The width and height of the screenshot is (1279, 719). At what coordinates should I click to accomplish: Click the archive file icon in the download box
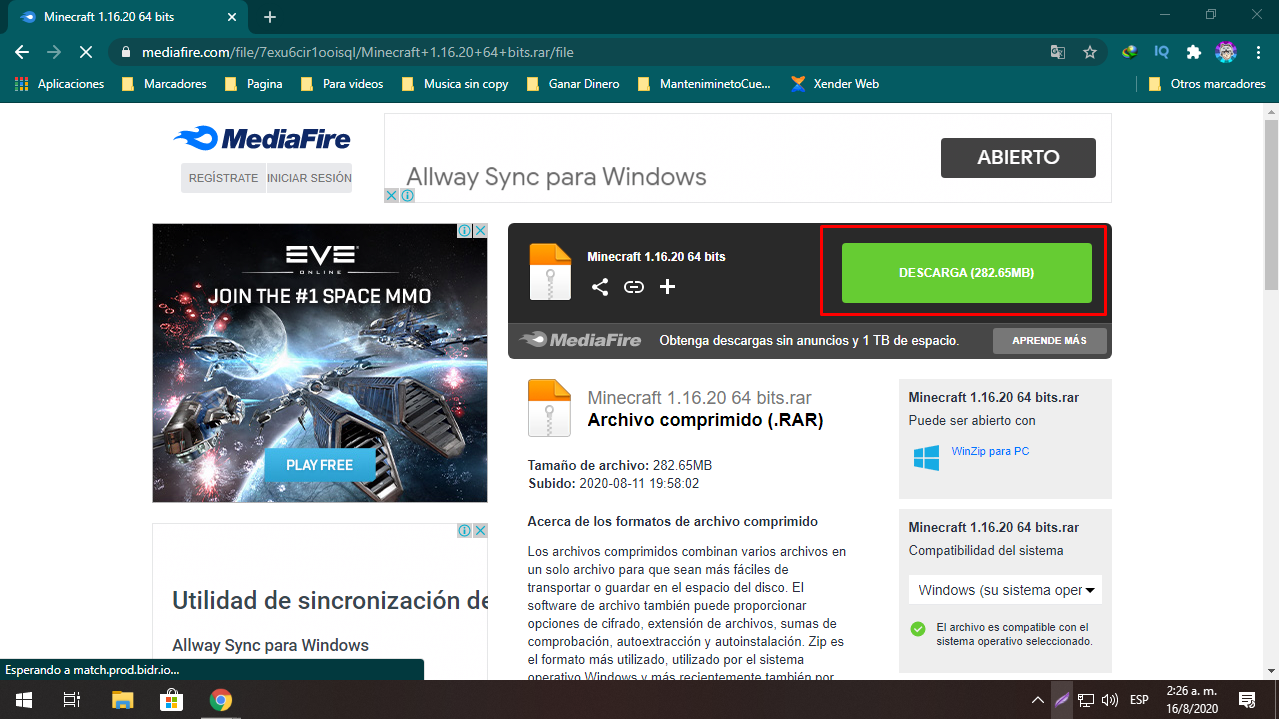point(550,271)
